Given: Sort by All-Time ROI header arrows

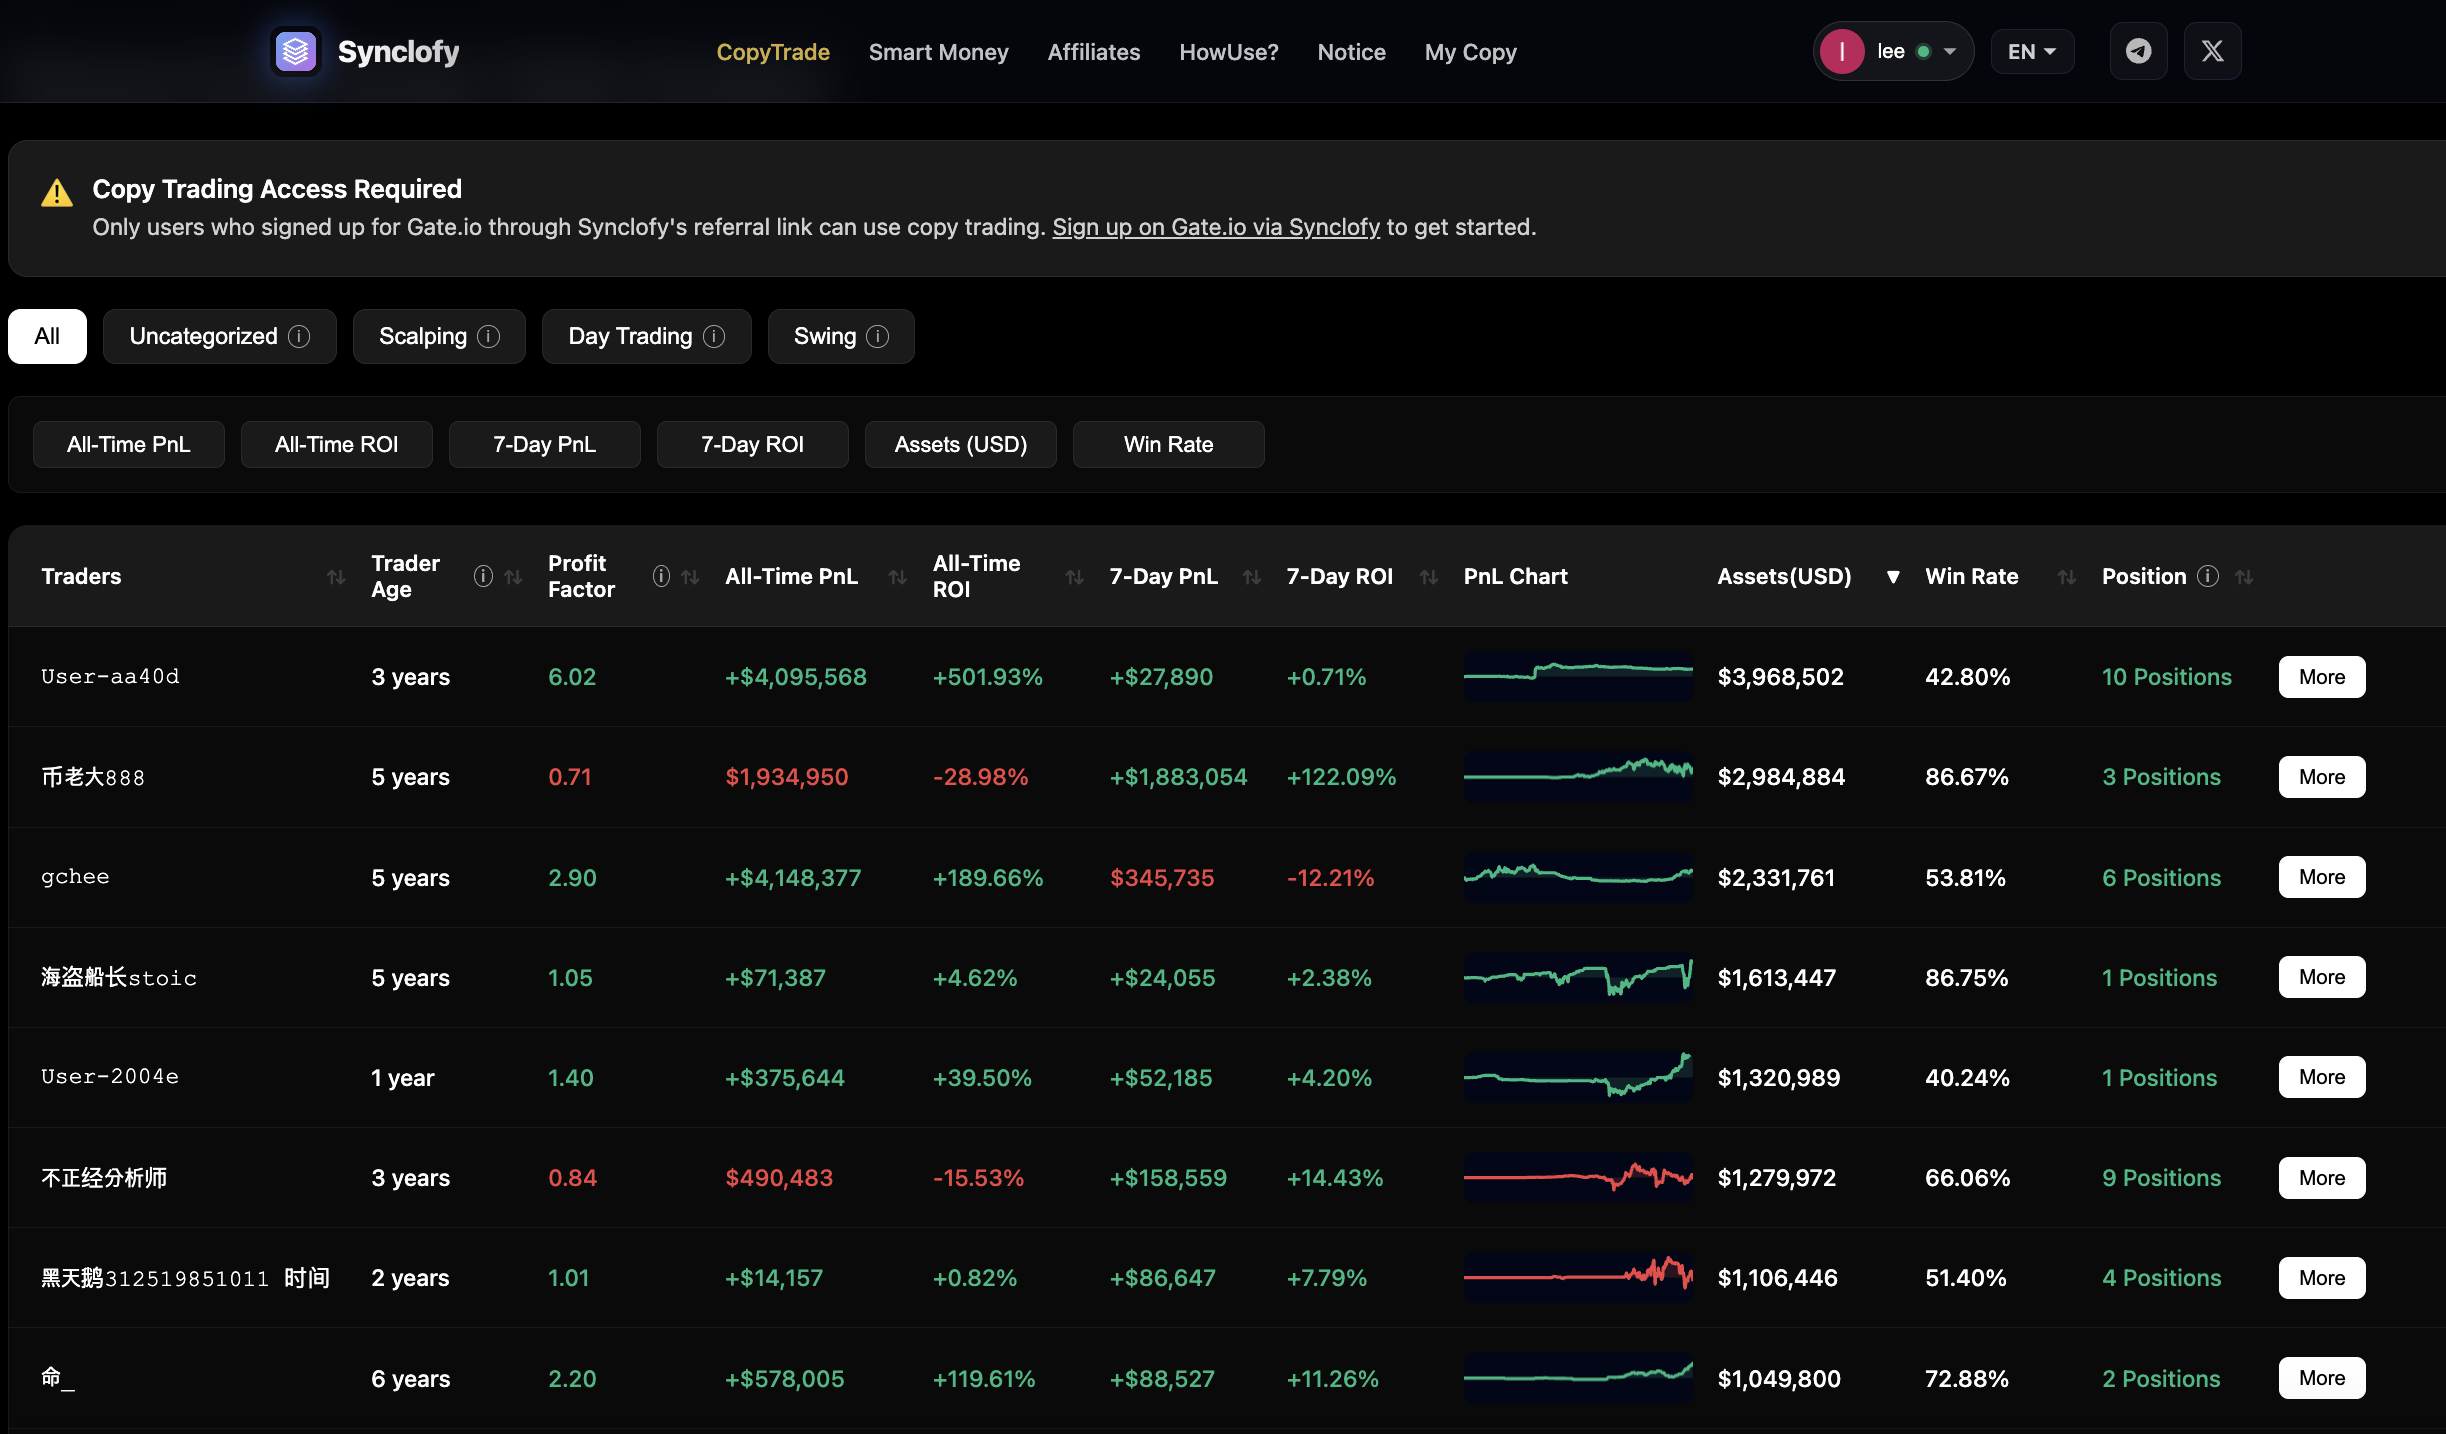Looking at the screenshot, I should pos(1074,577).
